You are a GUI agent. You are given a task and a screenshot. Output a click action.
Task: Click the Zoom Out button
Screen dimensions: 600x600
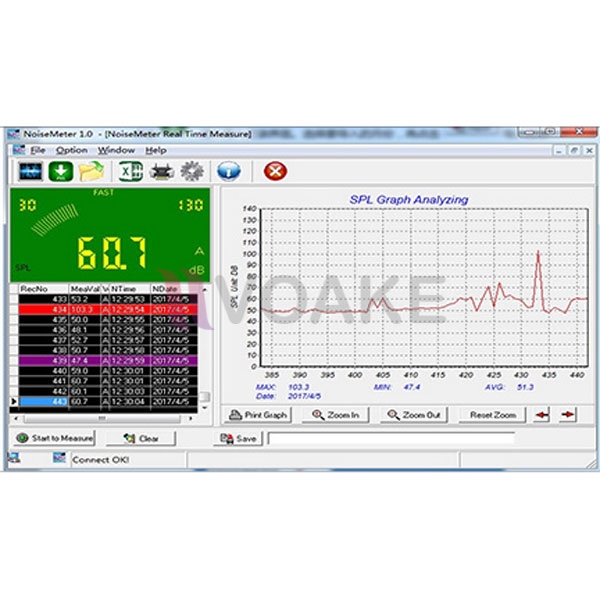click(414, 415)
